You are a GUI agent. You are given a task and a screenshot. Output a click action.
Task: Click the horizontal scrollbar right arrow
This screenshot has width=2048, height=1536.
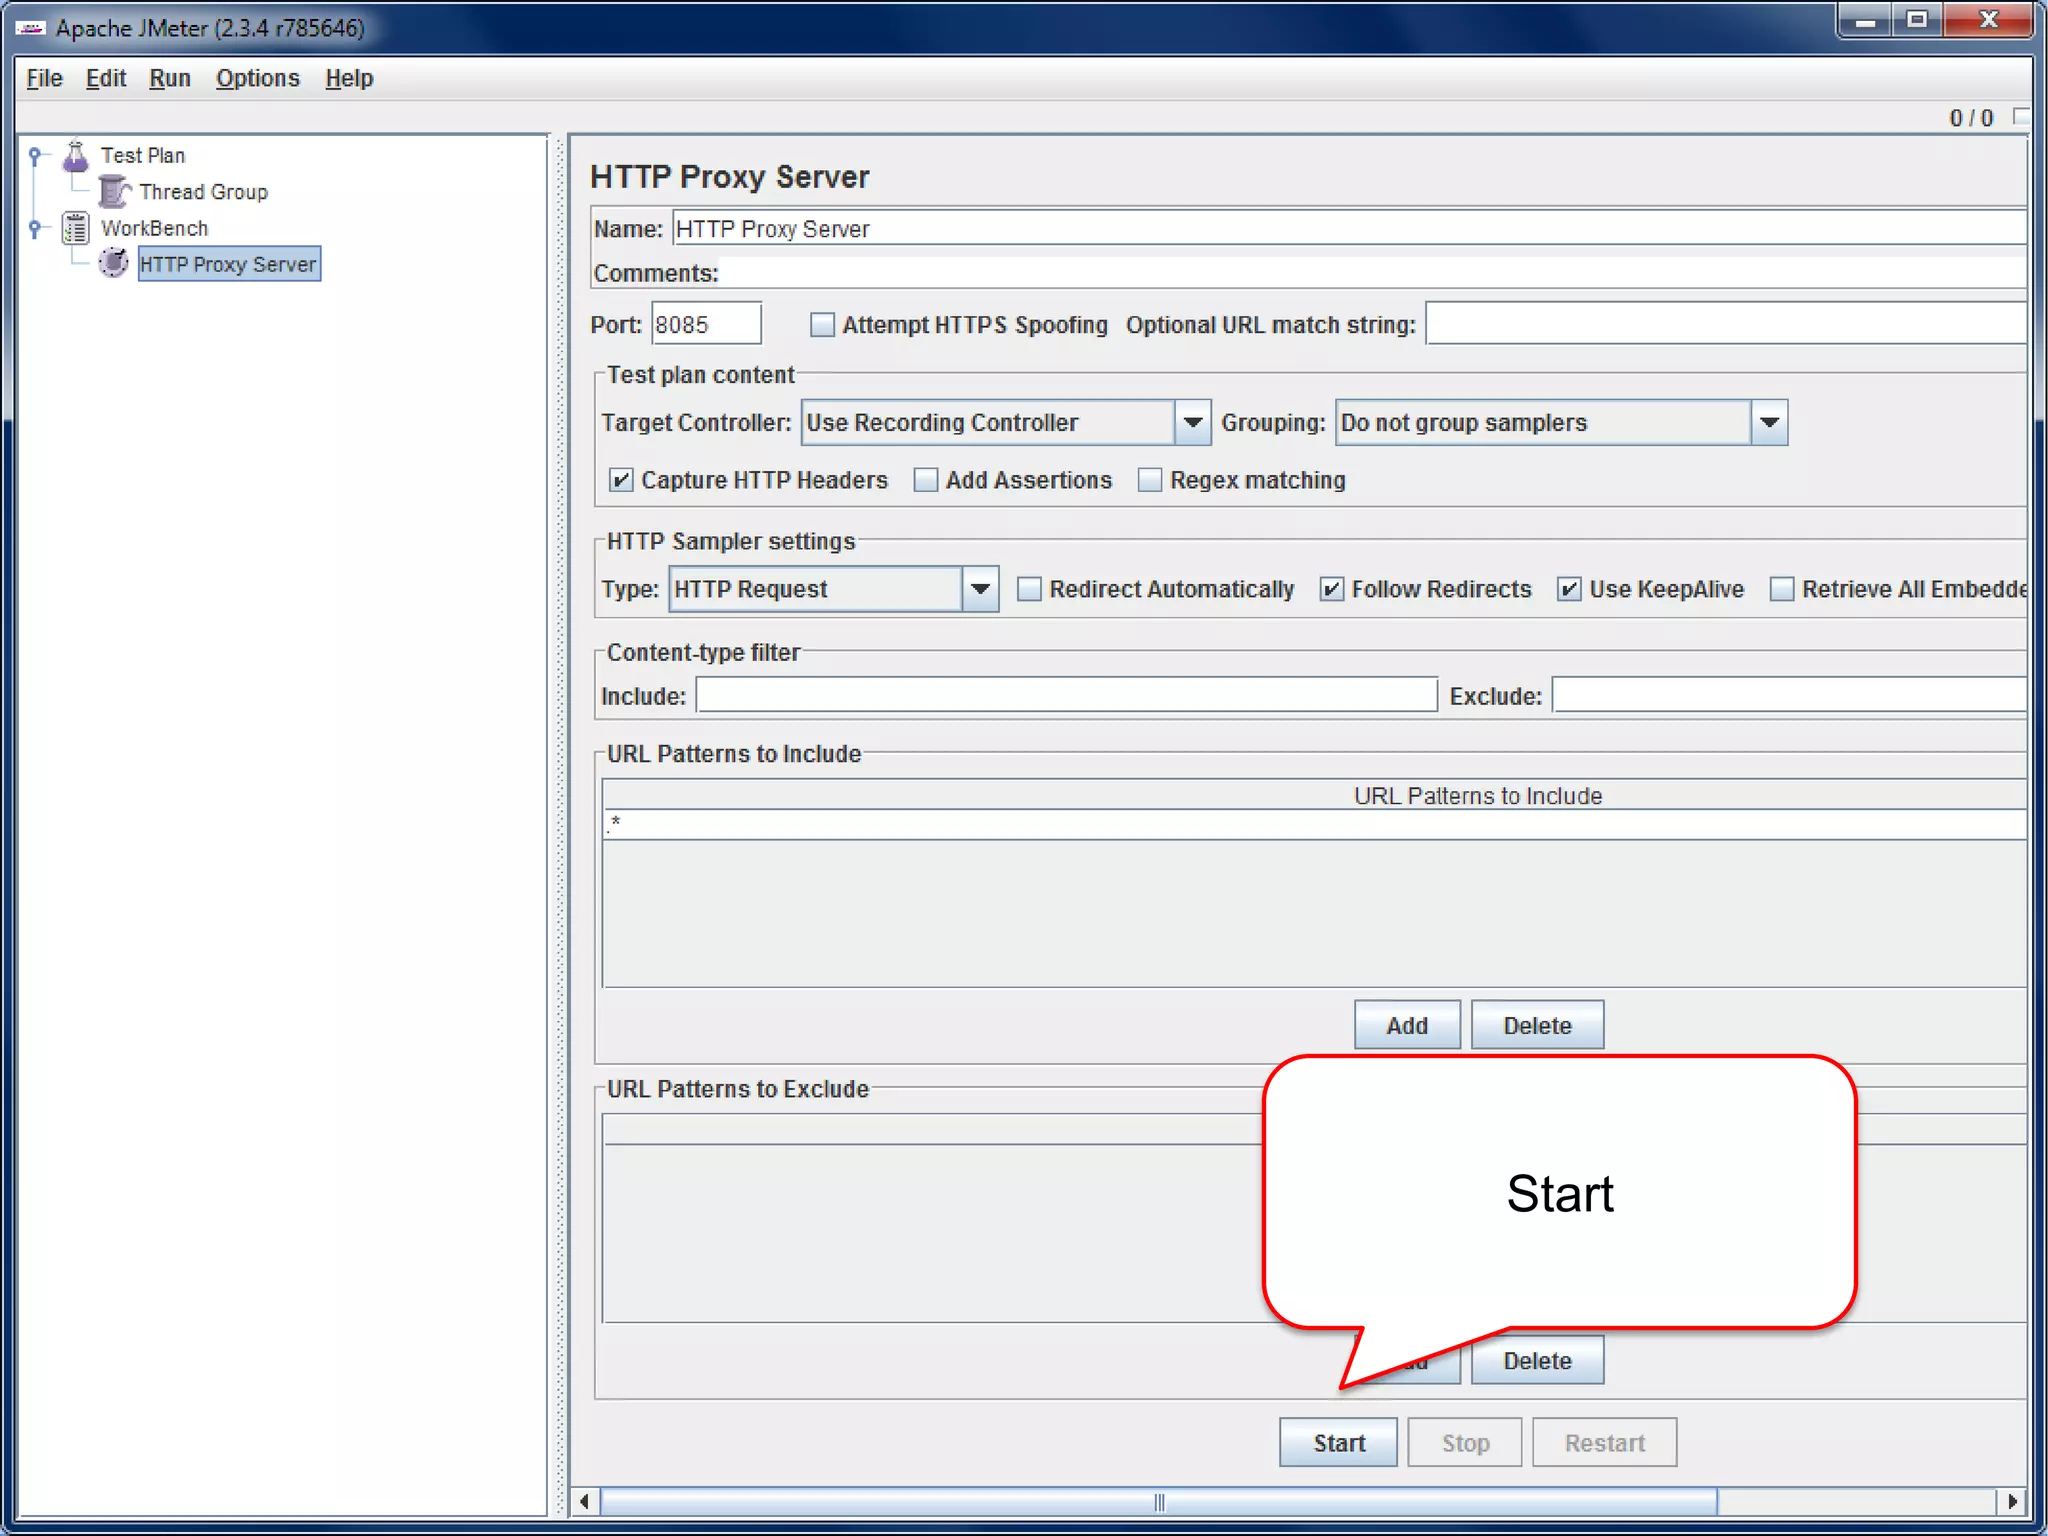pos(2012,1501)
